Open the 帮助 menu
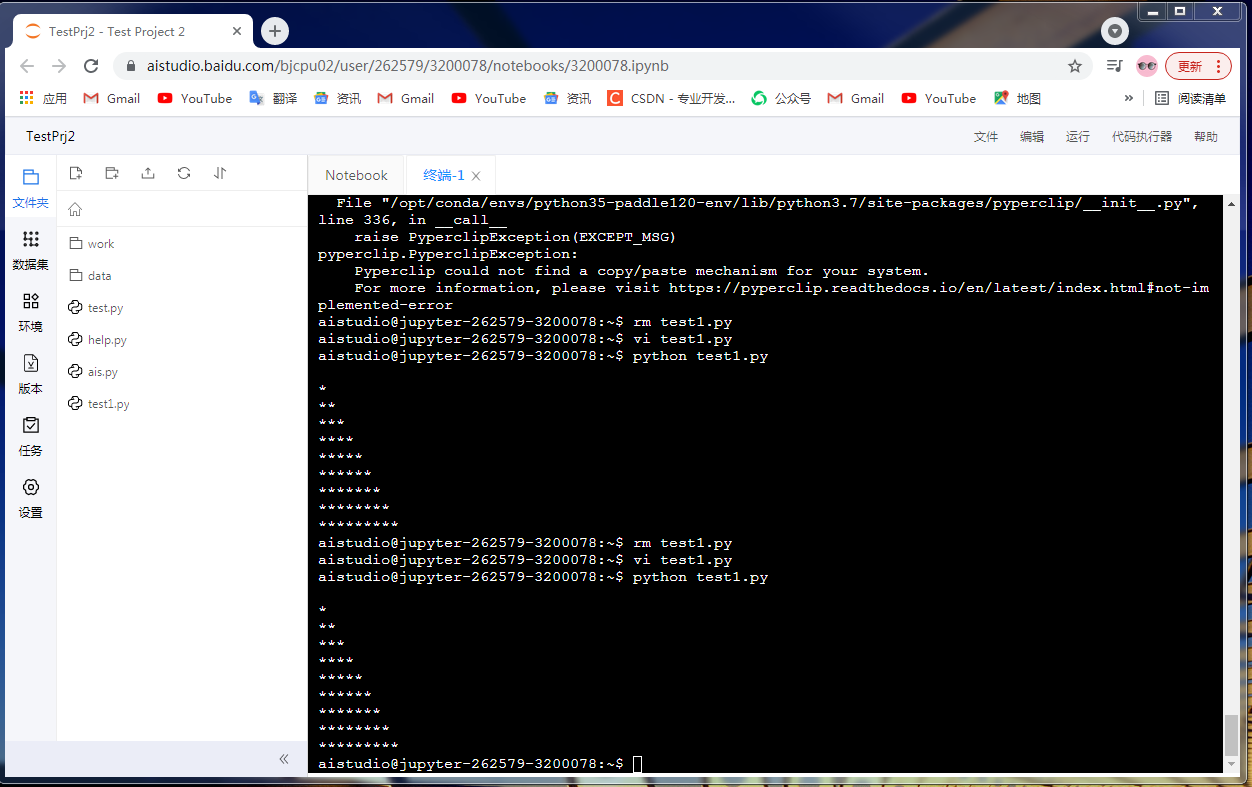The width and height of the screenshot is (1252, 787). click(x=1206, y=137)
